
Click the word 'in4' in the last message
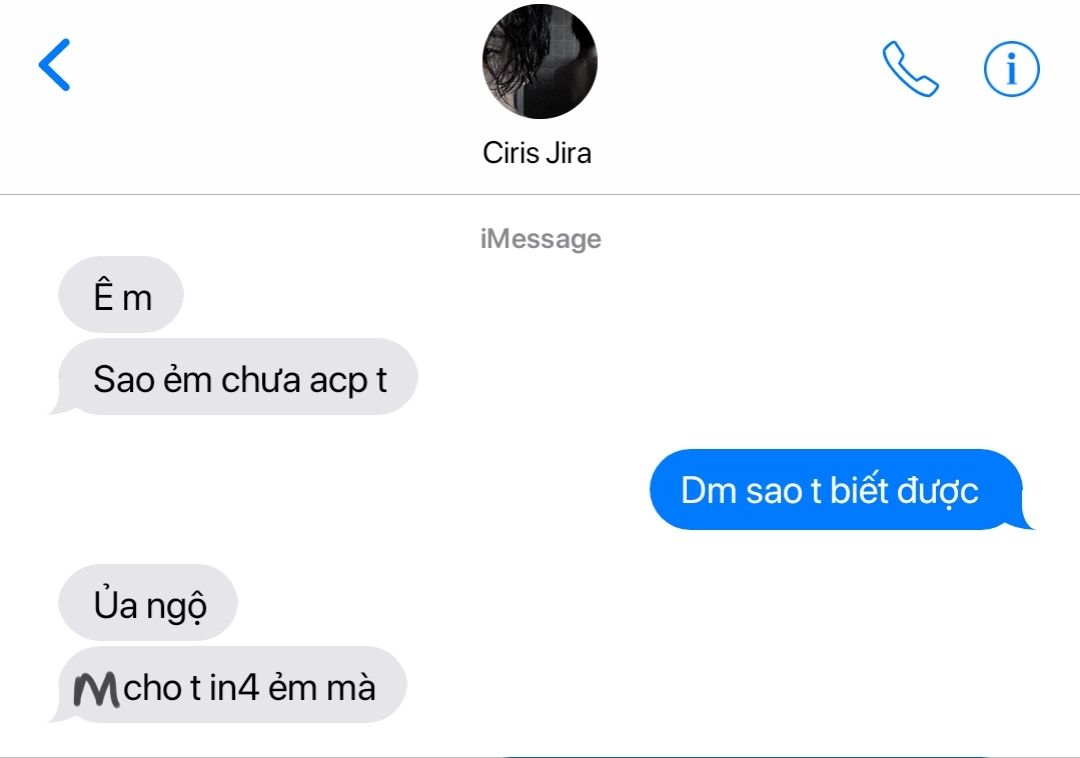pyautogui.click(x=234, y=688)
